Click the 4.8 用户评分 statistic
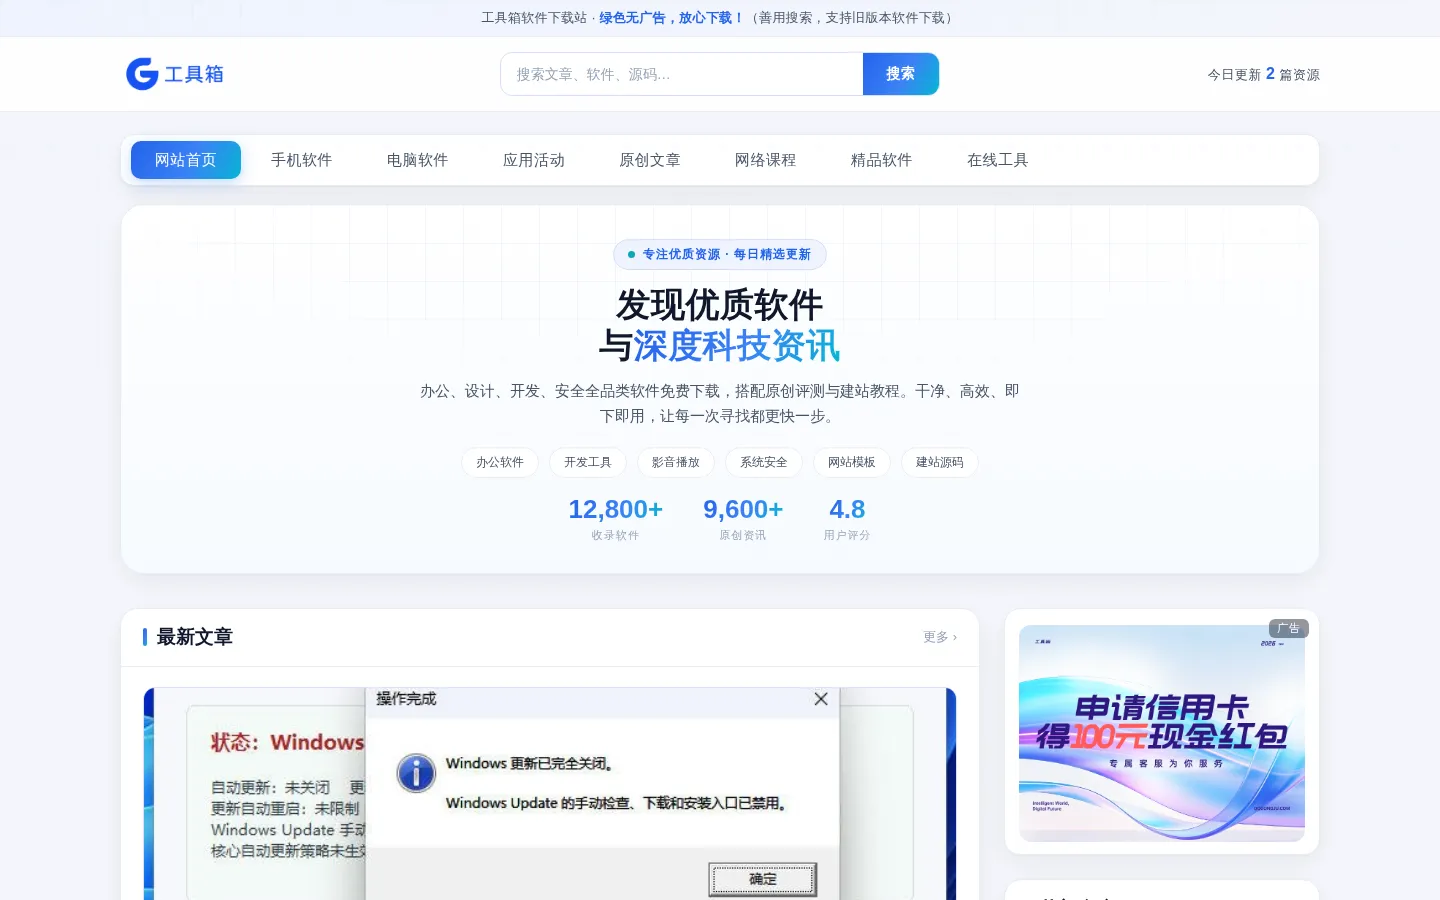The width and height of the screenshot is (1440, 900). pyautogui.click(x=847, y=519)
